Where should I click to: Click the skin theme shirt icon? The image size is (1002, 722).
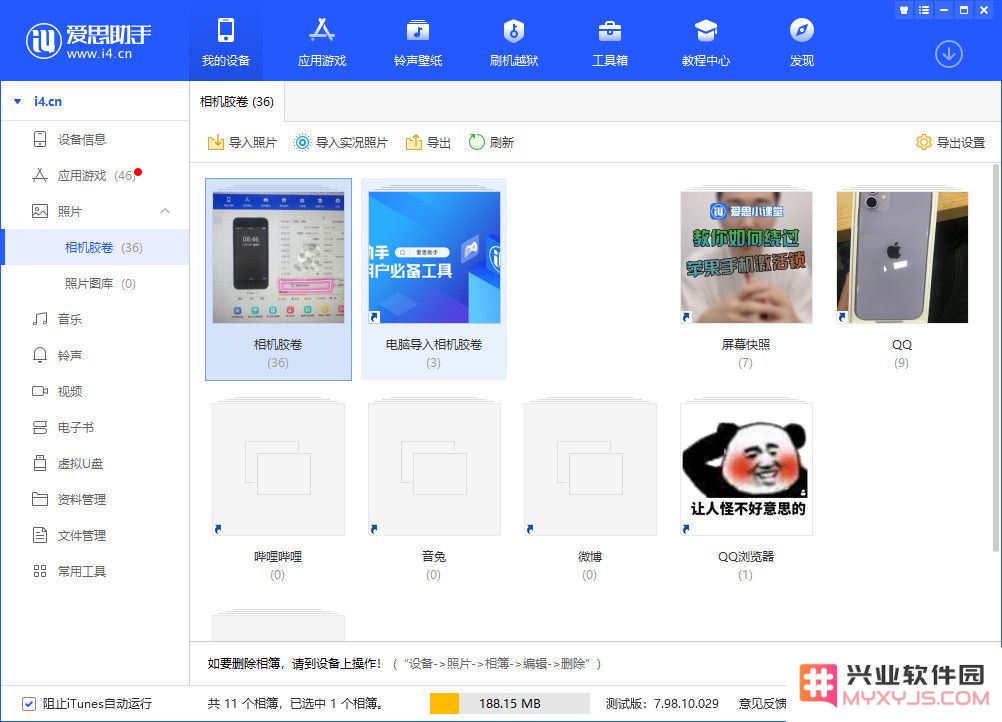coord(904,10)
